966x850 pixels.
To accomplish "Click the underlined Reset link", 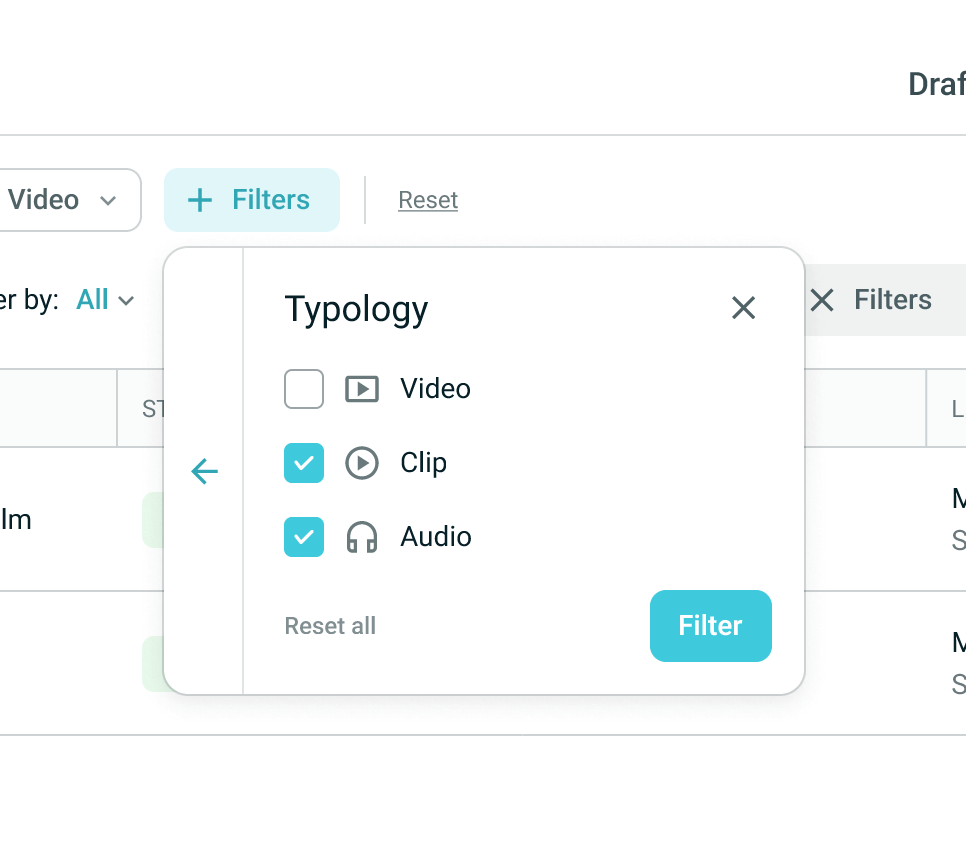I will pyautogui.click(x=428, y=200).
